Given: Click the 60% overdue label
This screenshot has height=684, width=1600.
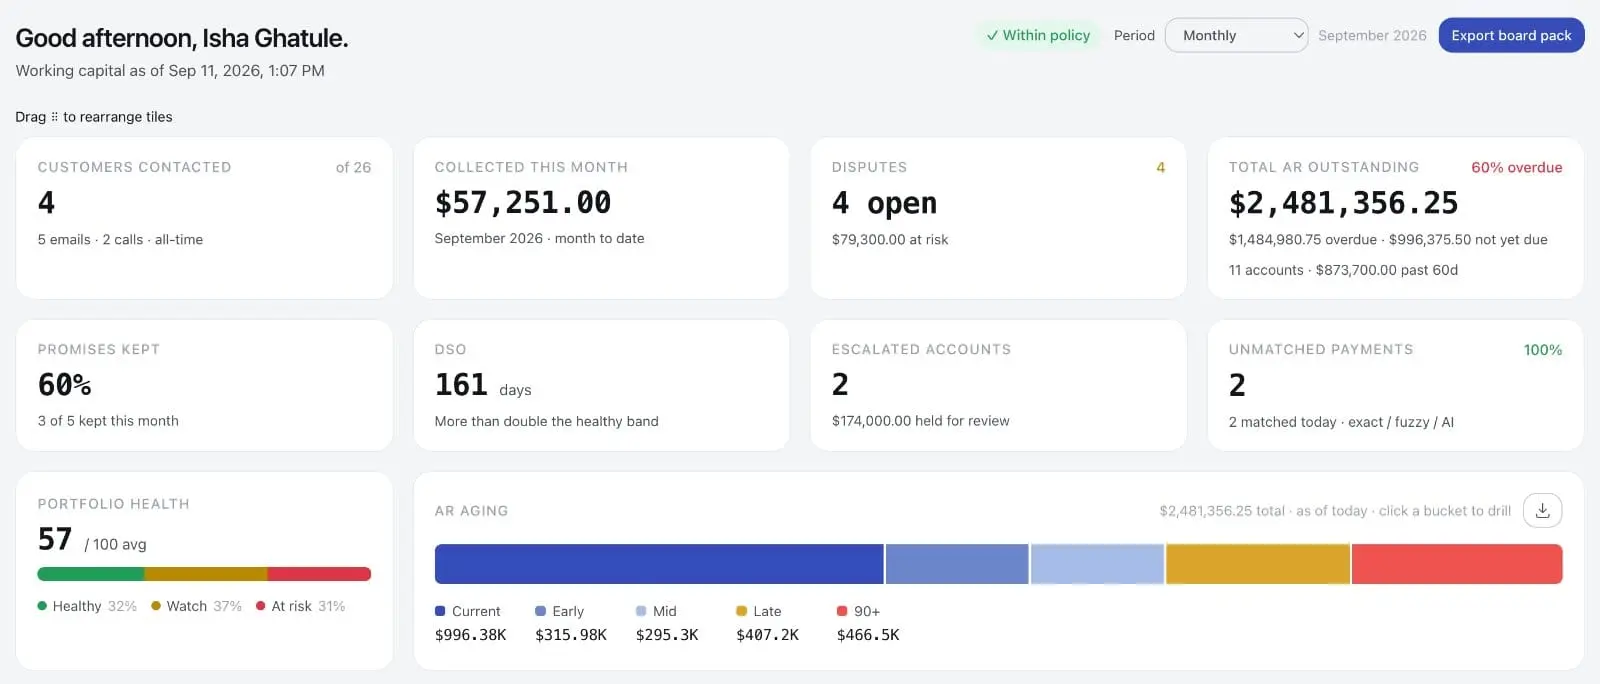Looking at the screenshot, I should click(x=1516, y=167).
